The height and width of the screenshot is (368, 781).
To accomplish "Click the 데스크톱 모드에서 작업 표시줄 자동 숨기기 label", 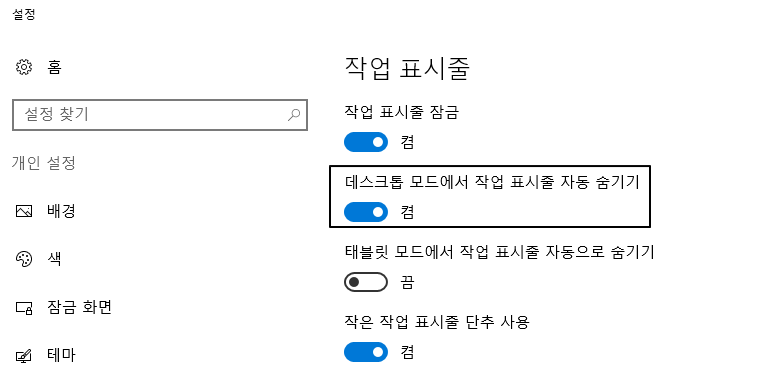I will point(492,182).
